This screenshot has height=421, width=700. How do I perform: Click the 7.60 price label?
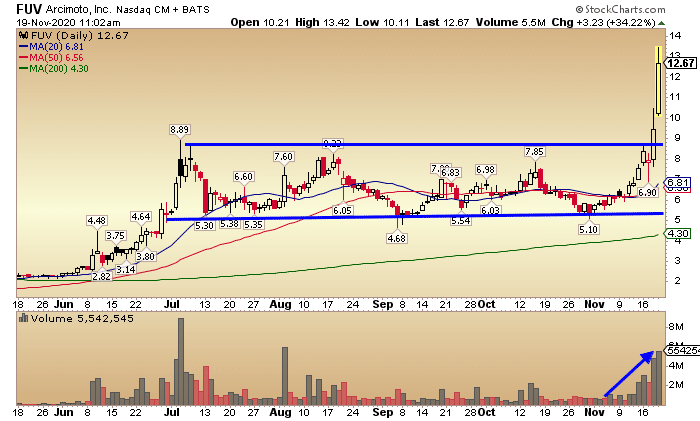coord(283,156)
